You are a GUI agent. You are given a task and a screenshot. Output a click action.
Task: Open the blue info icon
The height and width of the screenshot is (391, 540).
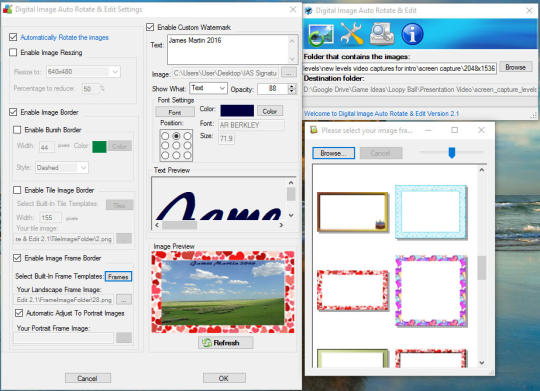[x=412, y=34]
